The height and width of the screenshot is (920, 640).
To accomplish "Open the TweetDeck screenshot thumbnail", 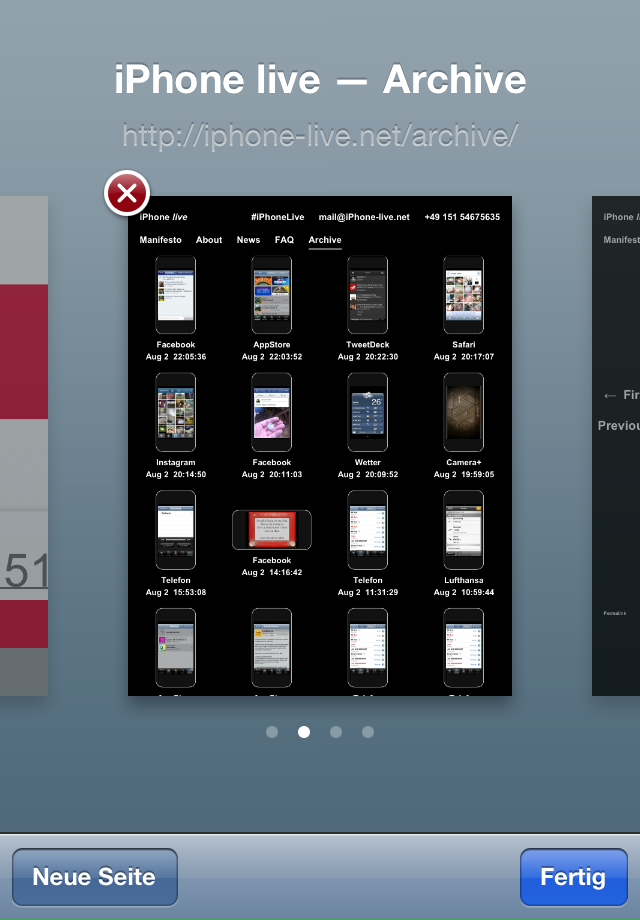I will 368,295.
